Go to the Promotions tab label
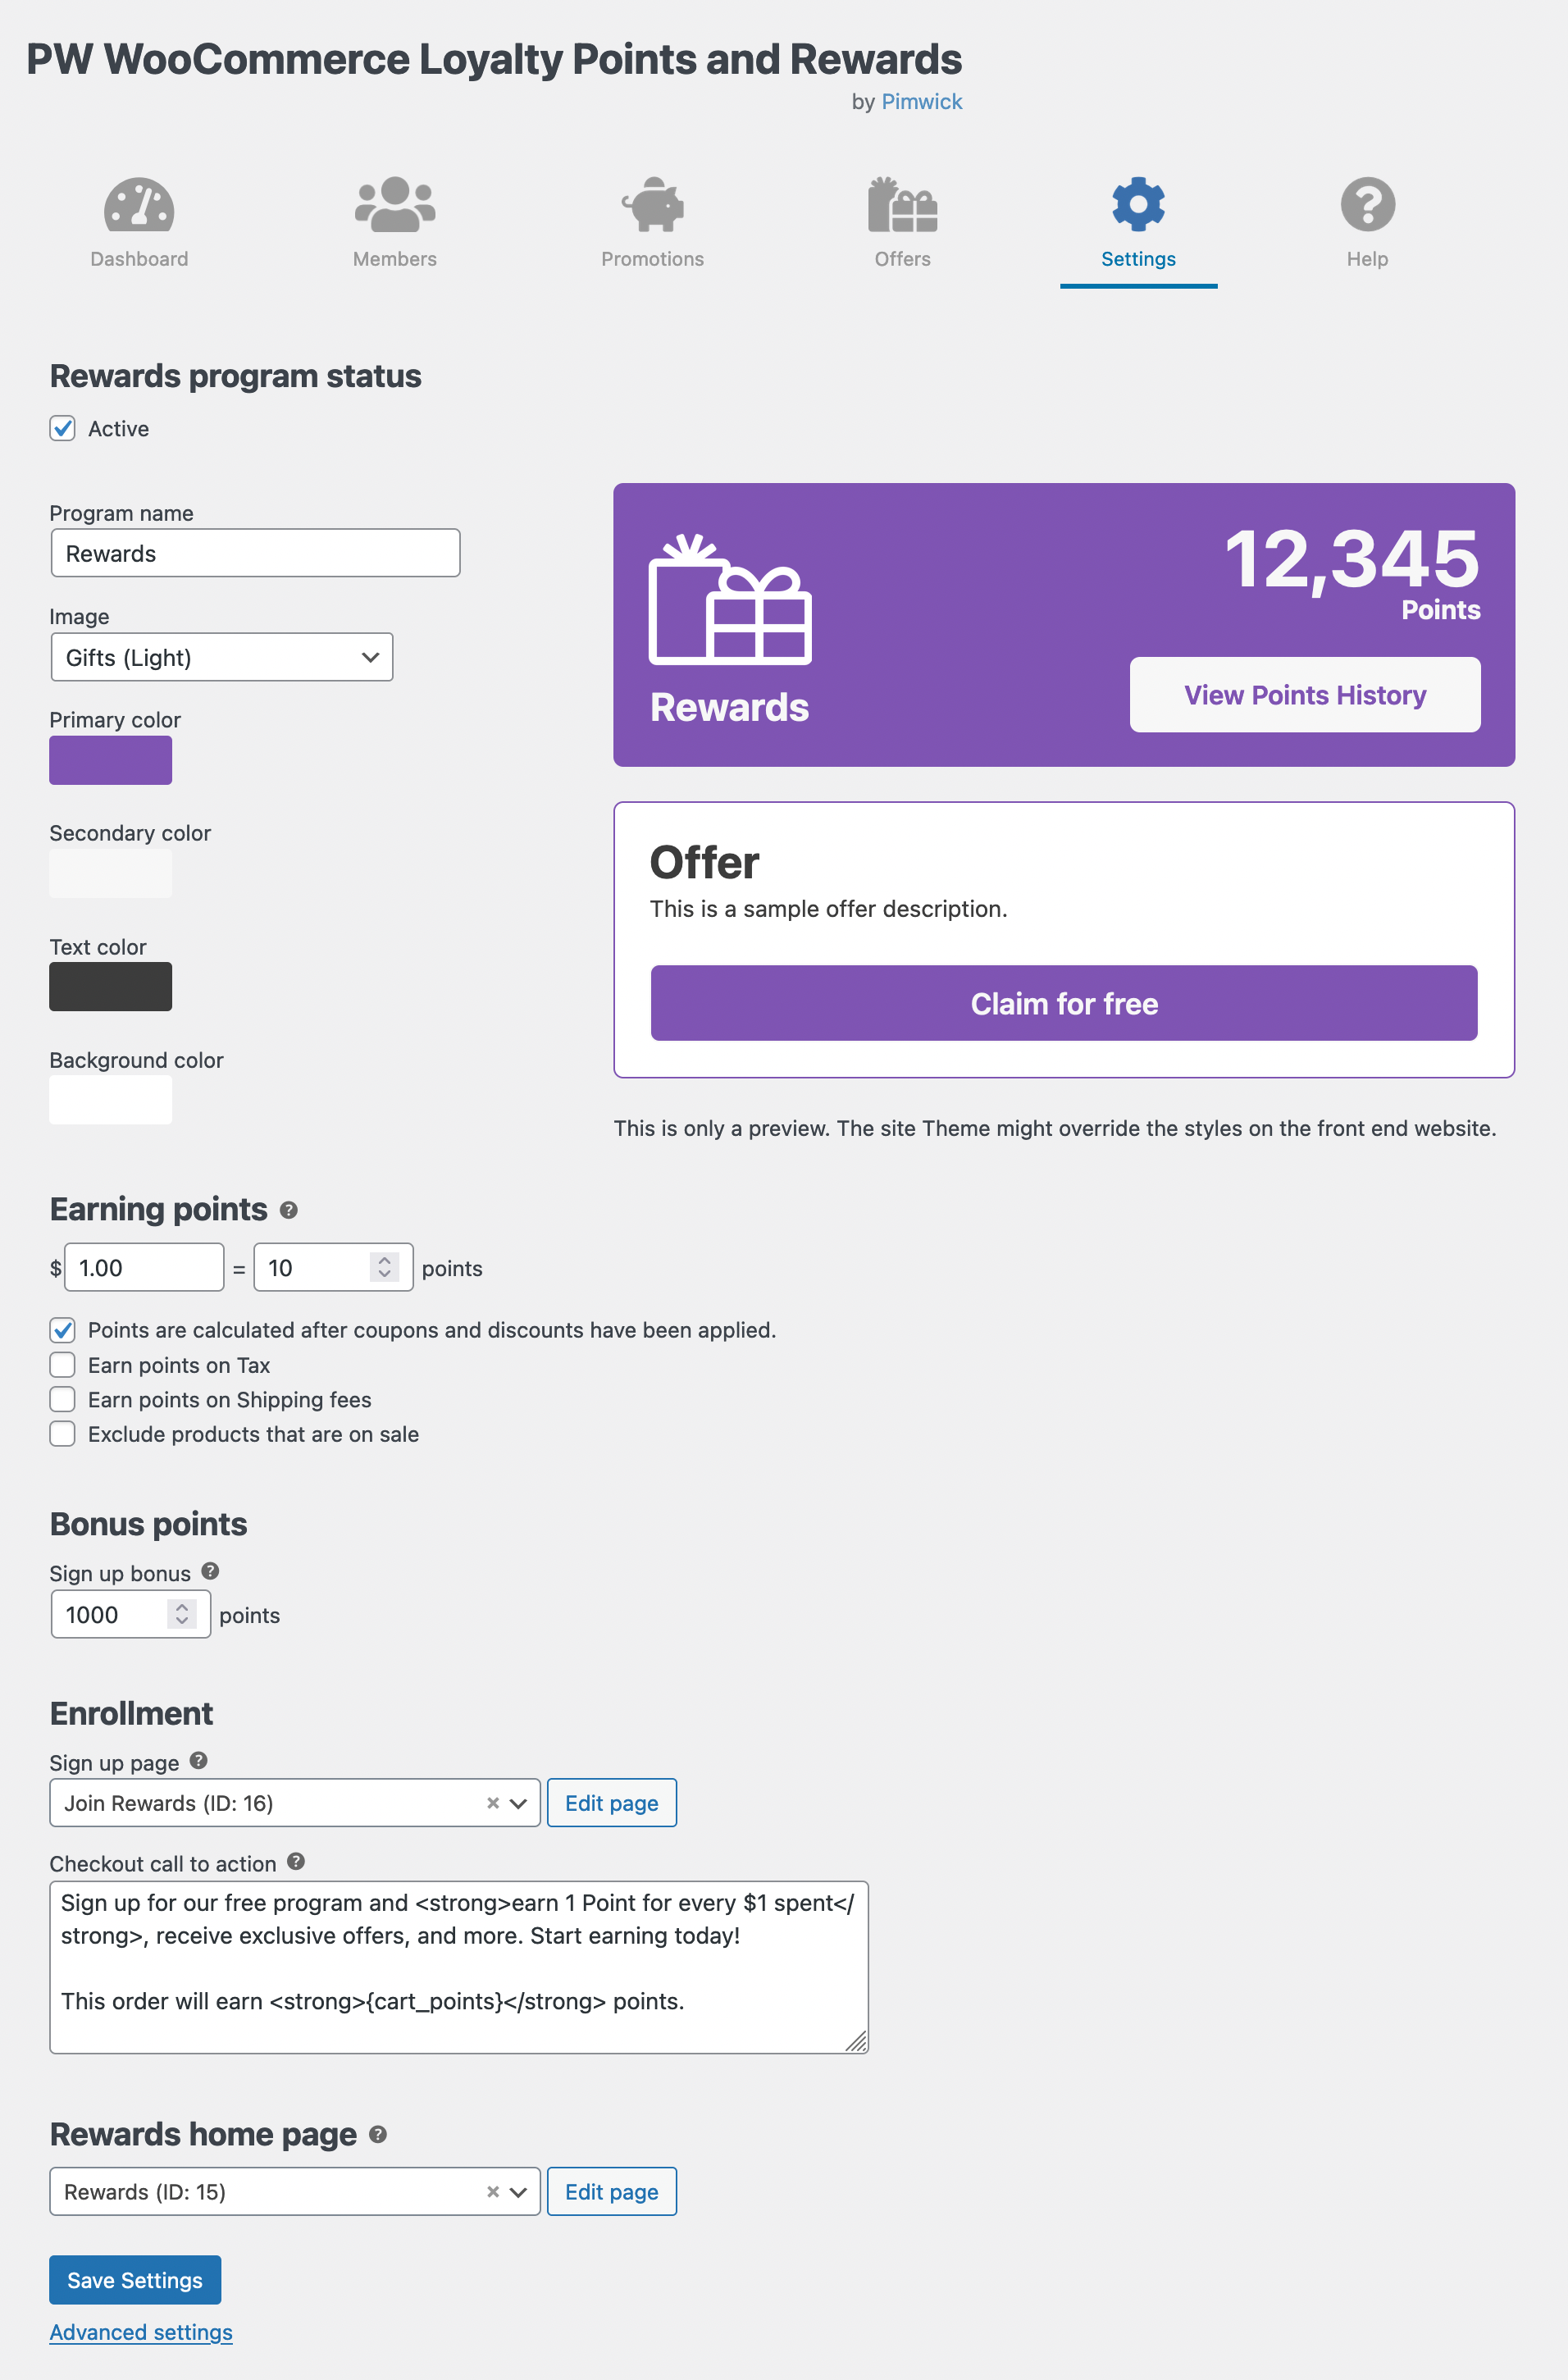Screen dimensions: 1568x2380 652,259
